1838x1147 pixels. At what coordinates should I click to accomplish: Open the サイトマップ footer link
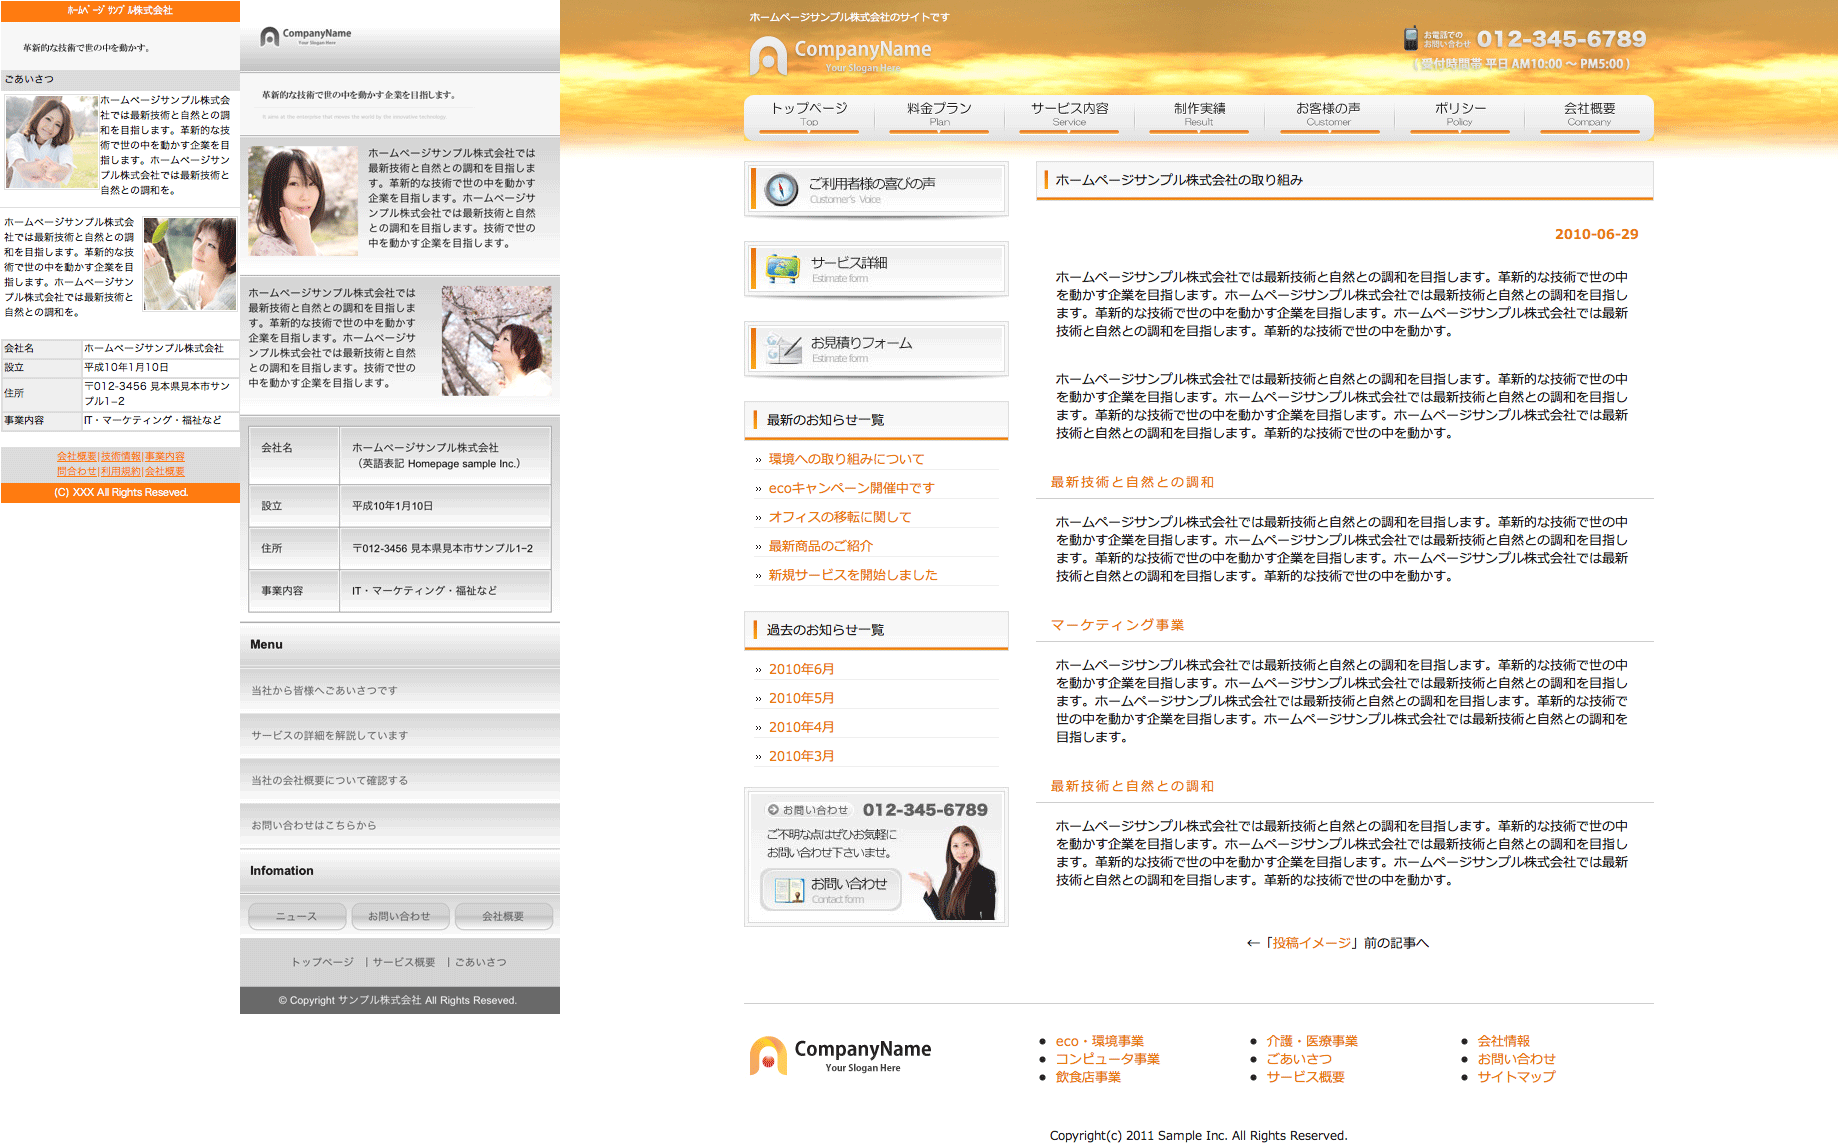click(1516, 1077)
